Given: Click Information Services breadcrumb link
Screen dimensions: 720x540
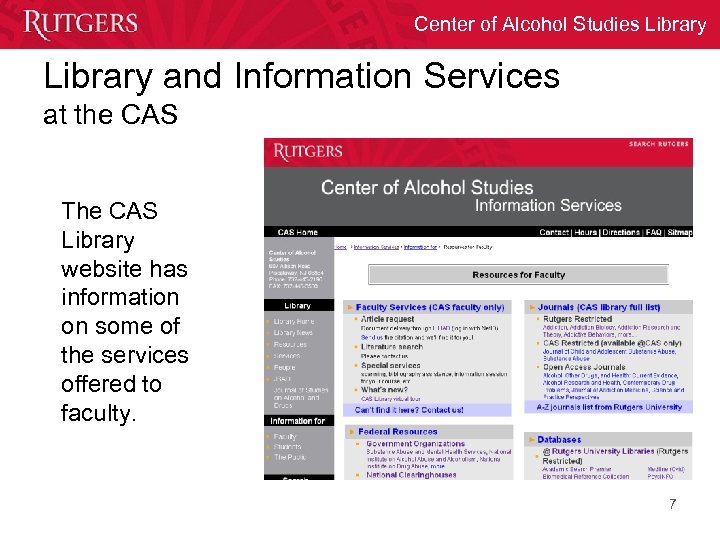Looking at the screenshot, I should pos(376,247).
